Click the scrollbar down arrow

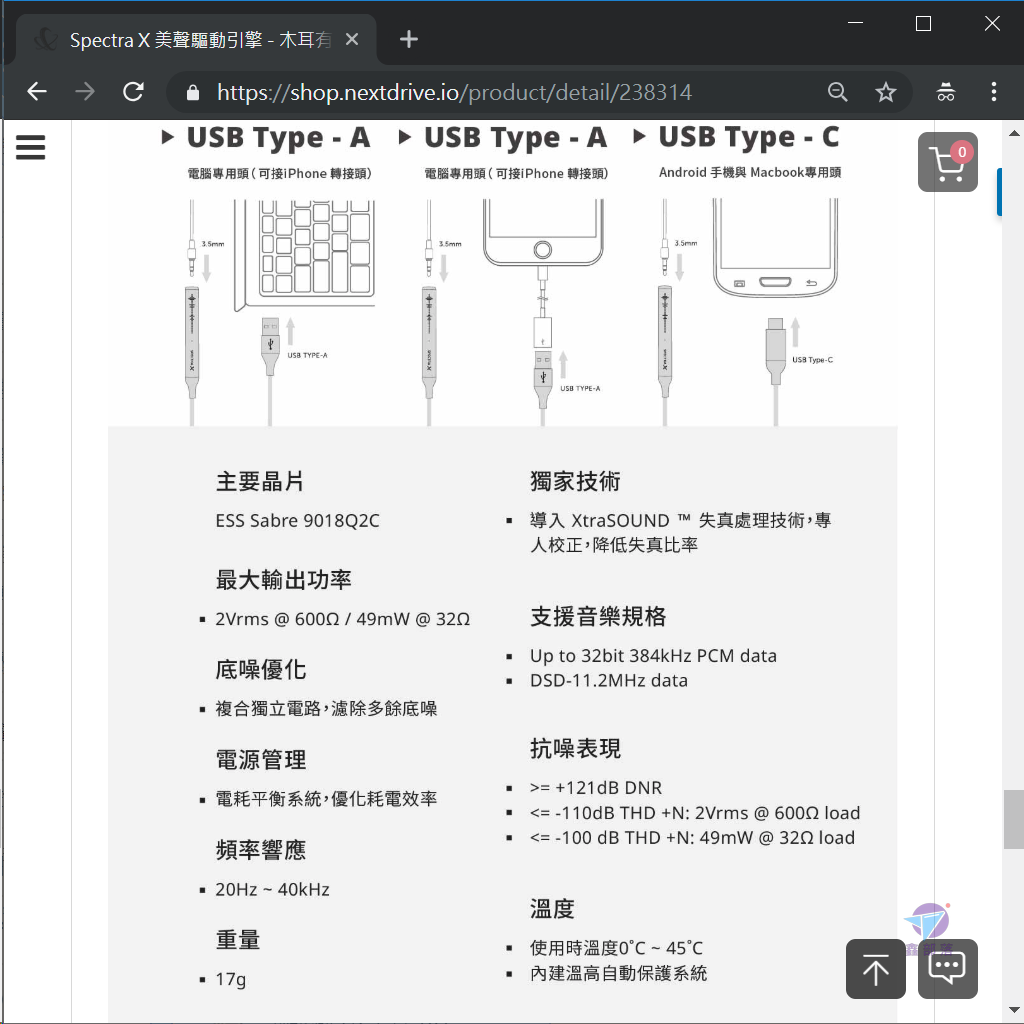pos(1014,1011)
